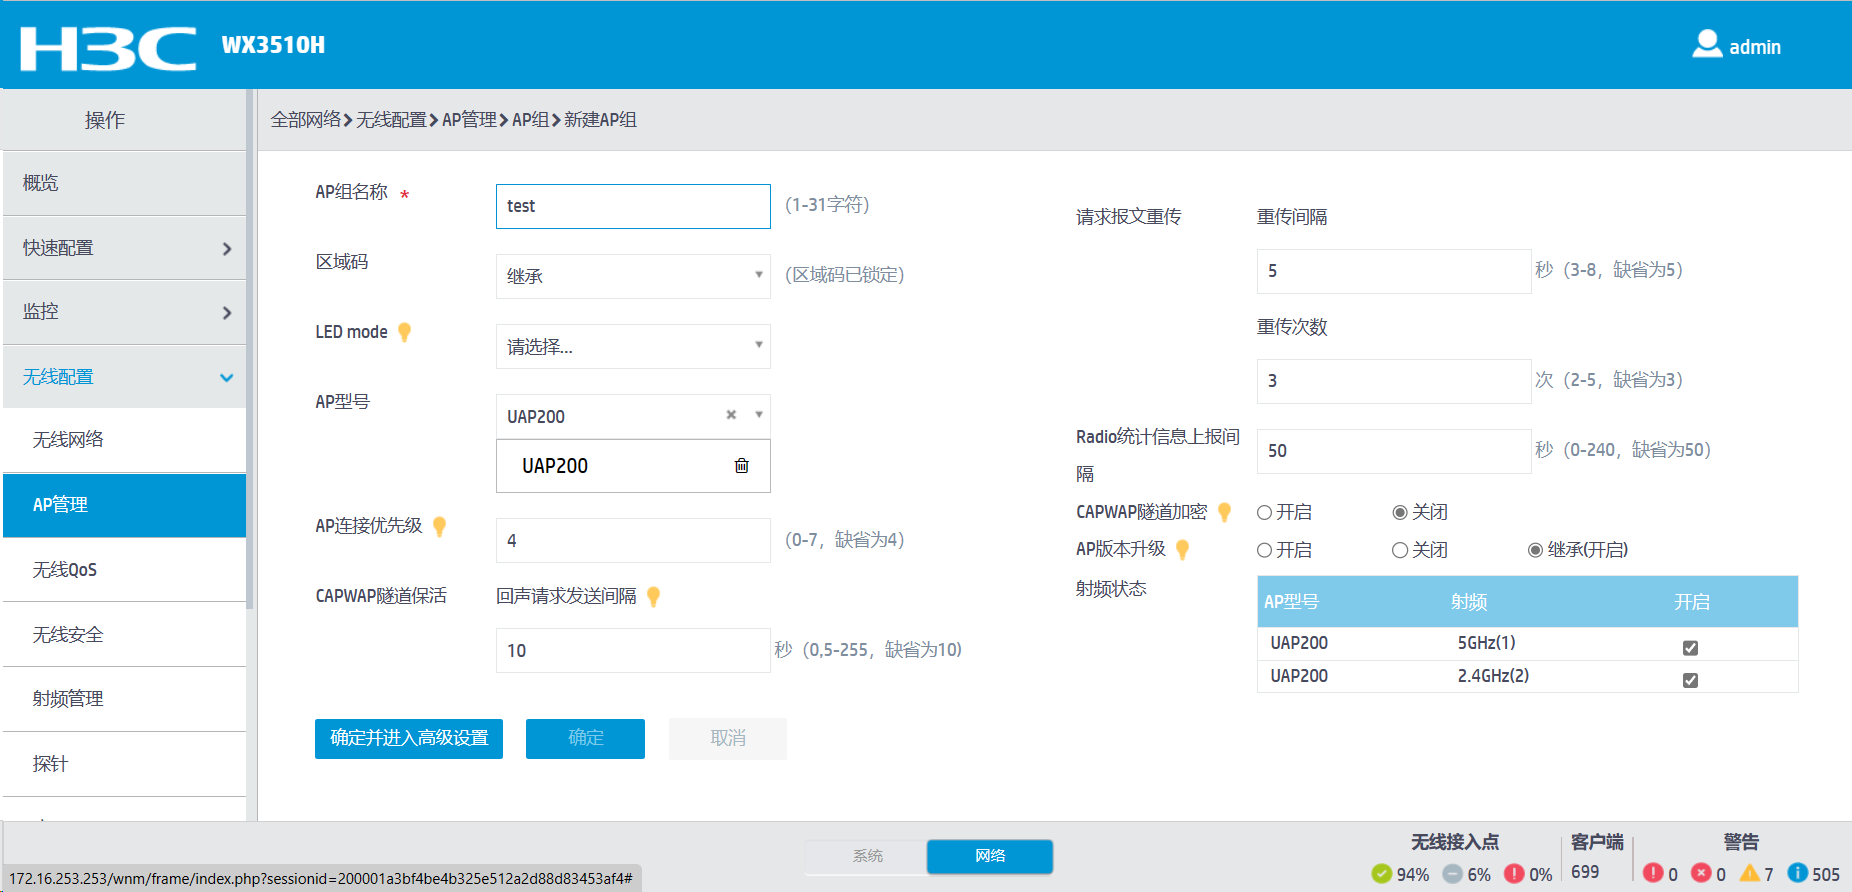Open the admin user icon
1852x892 pixels.
[x=1706, y=44]
